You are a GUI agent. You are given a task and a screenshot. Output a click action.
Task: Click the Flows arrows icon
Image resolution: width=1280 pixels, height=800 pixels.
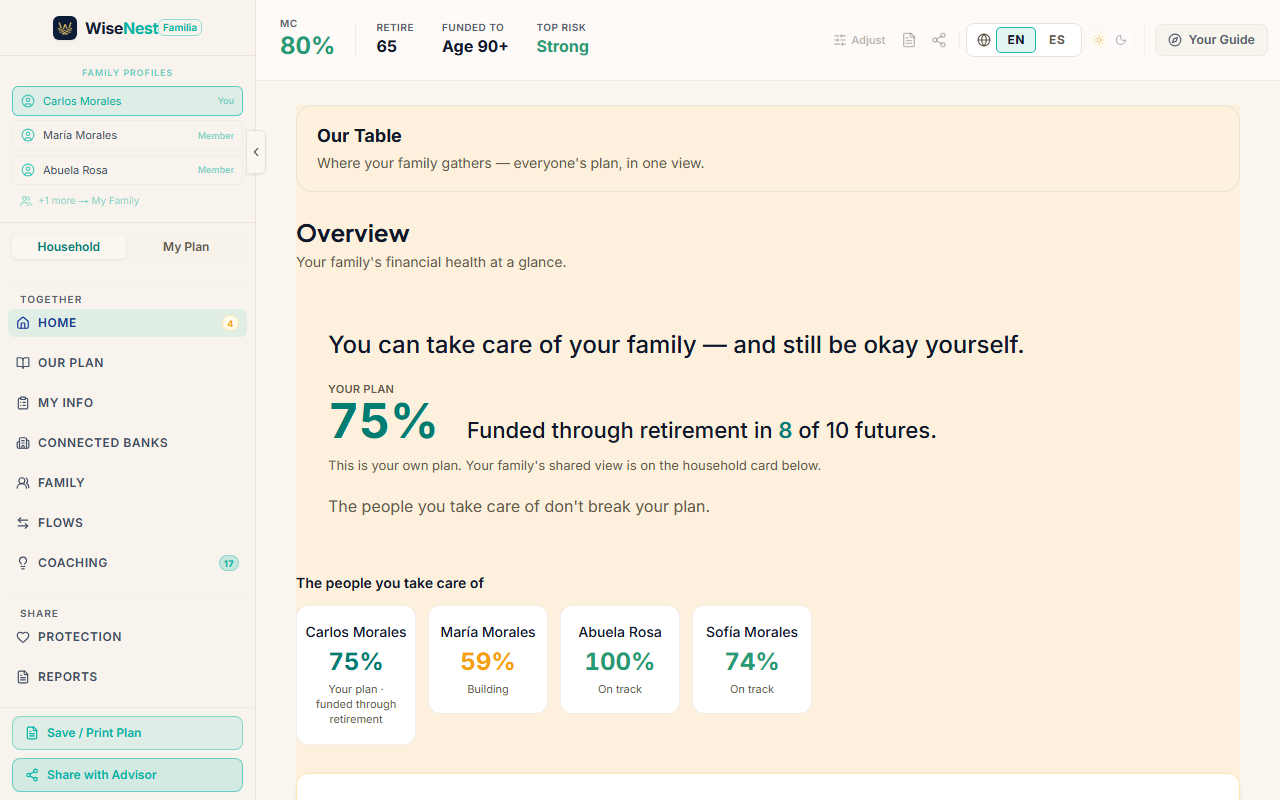[23, 523]
